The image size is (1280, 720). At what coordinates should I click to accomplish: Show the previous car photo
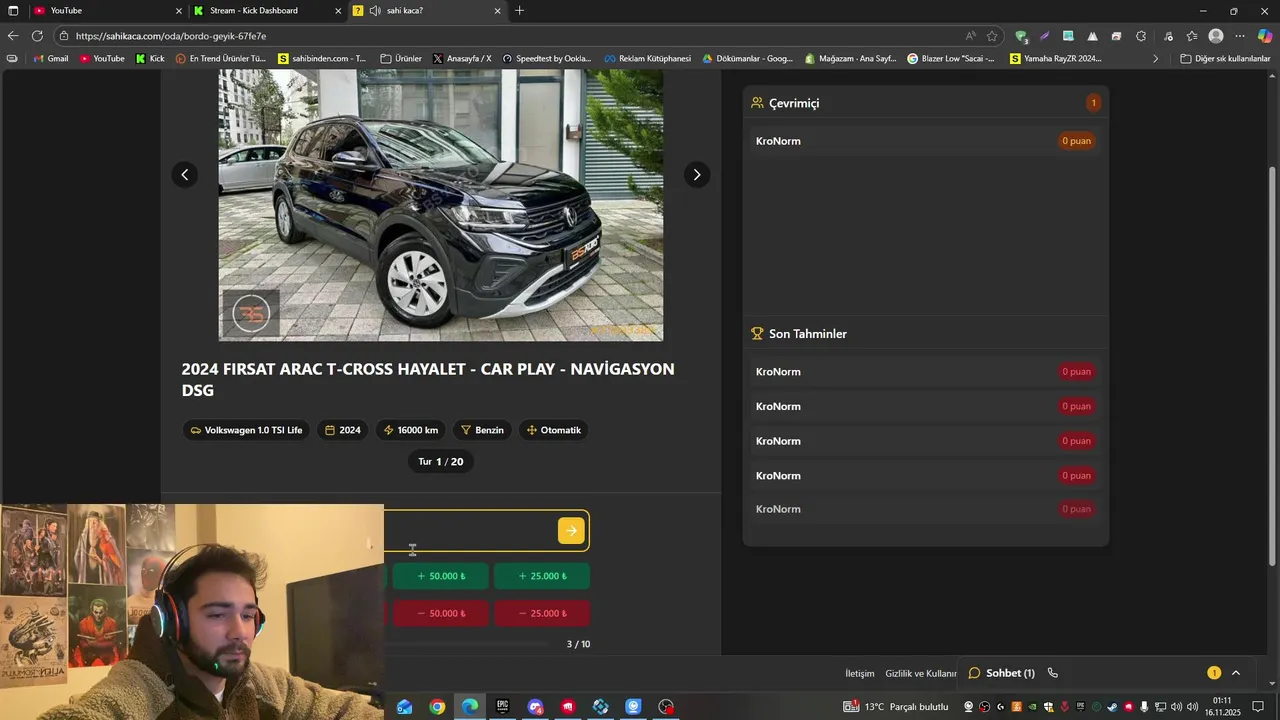184,175
